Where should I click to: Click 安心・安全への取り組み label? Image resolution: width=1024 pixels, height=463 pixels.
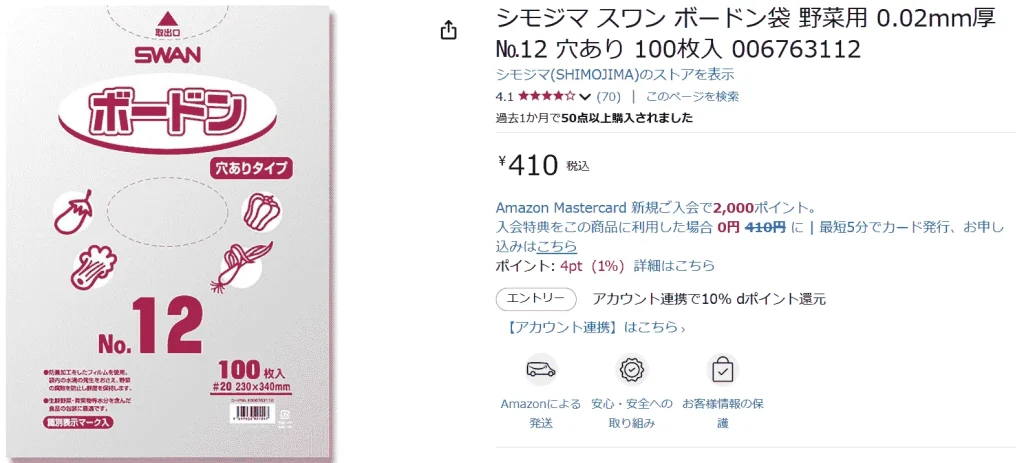tap(632, 413)
